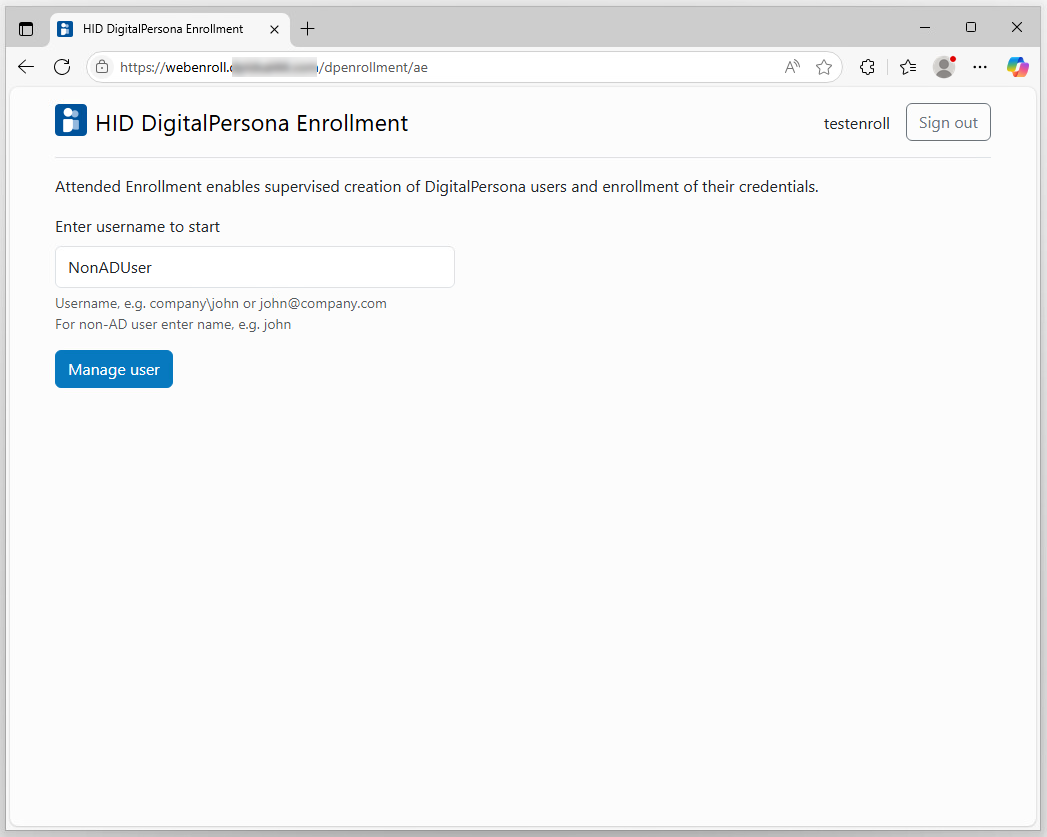1047x837 pixels.
Task: Refresh the enrollment page
Action: pos(62,67)
